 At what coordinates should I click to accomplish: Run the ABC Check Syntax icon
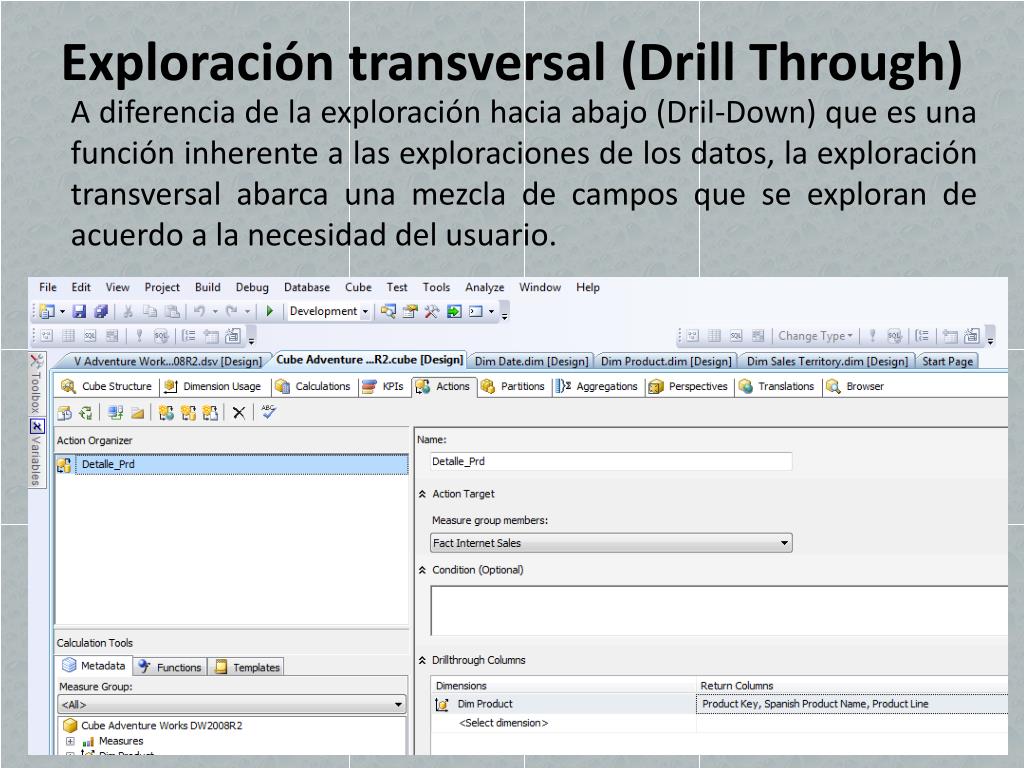(268, 412)
